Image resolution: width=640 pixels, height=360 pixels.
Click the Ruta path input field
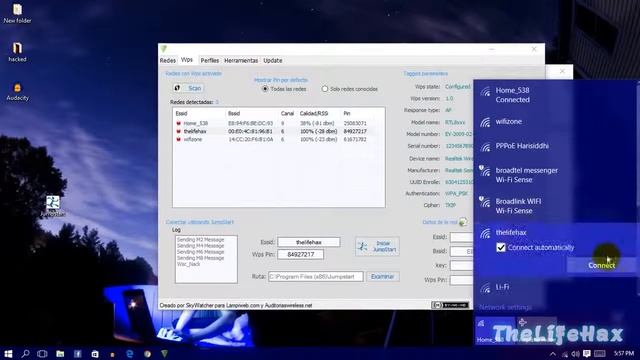click(x=316, y=276)
